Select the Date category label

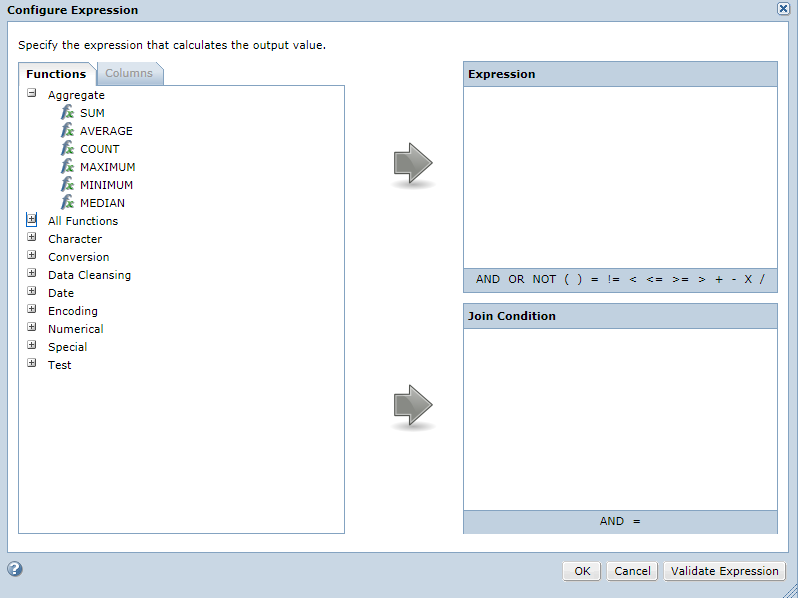61,293
